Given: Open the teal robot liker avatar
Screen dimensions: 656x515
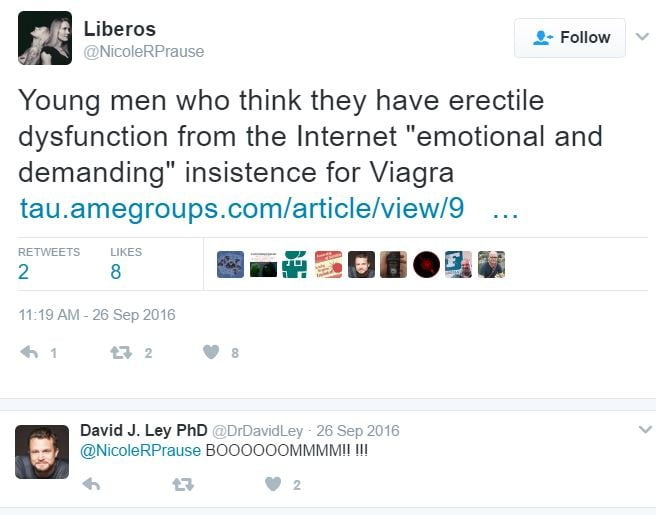Looking at the screenshot, I should coord(295,264).
